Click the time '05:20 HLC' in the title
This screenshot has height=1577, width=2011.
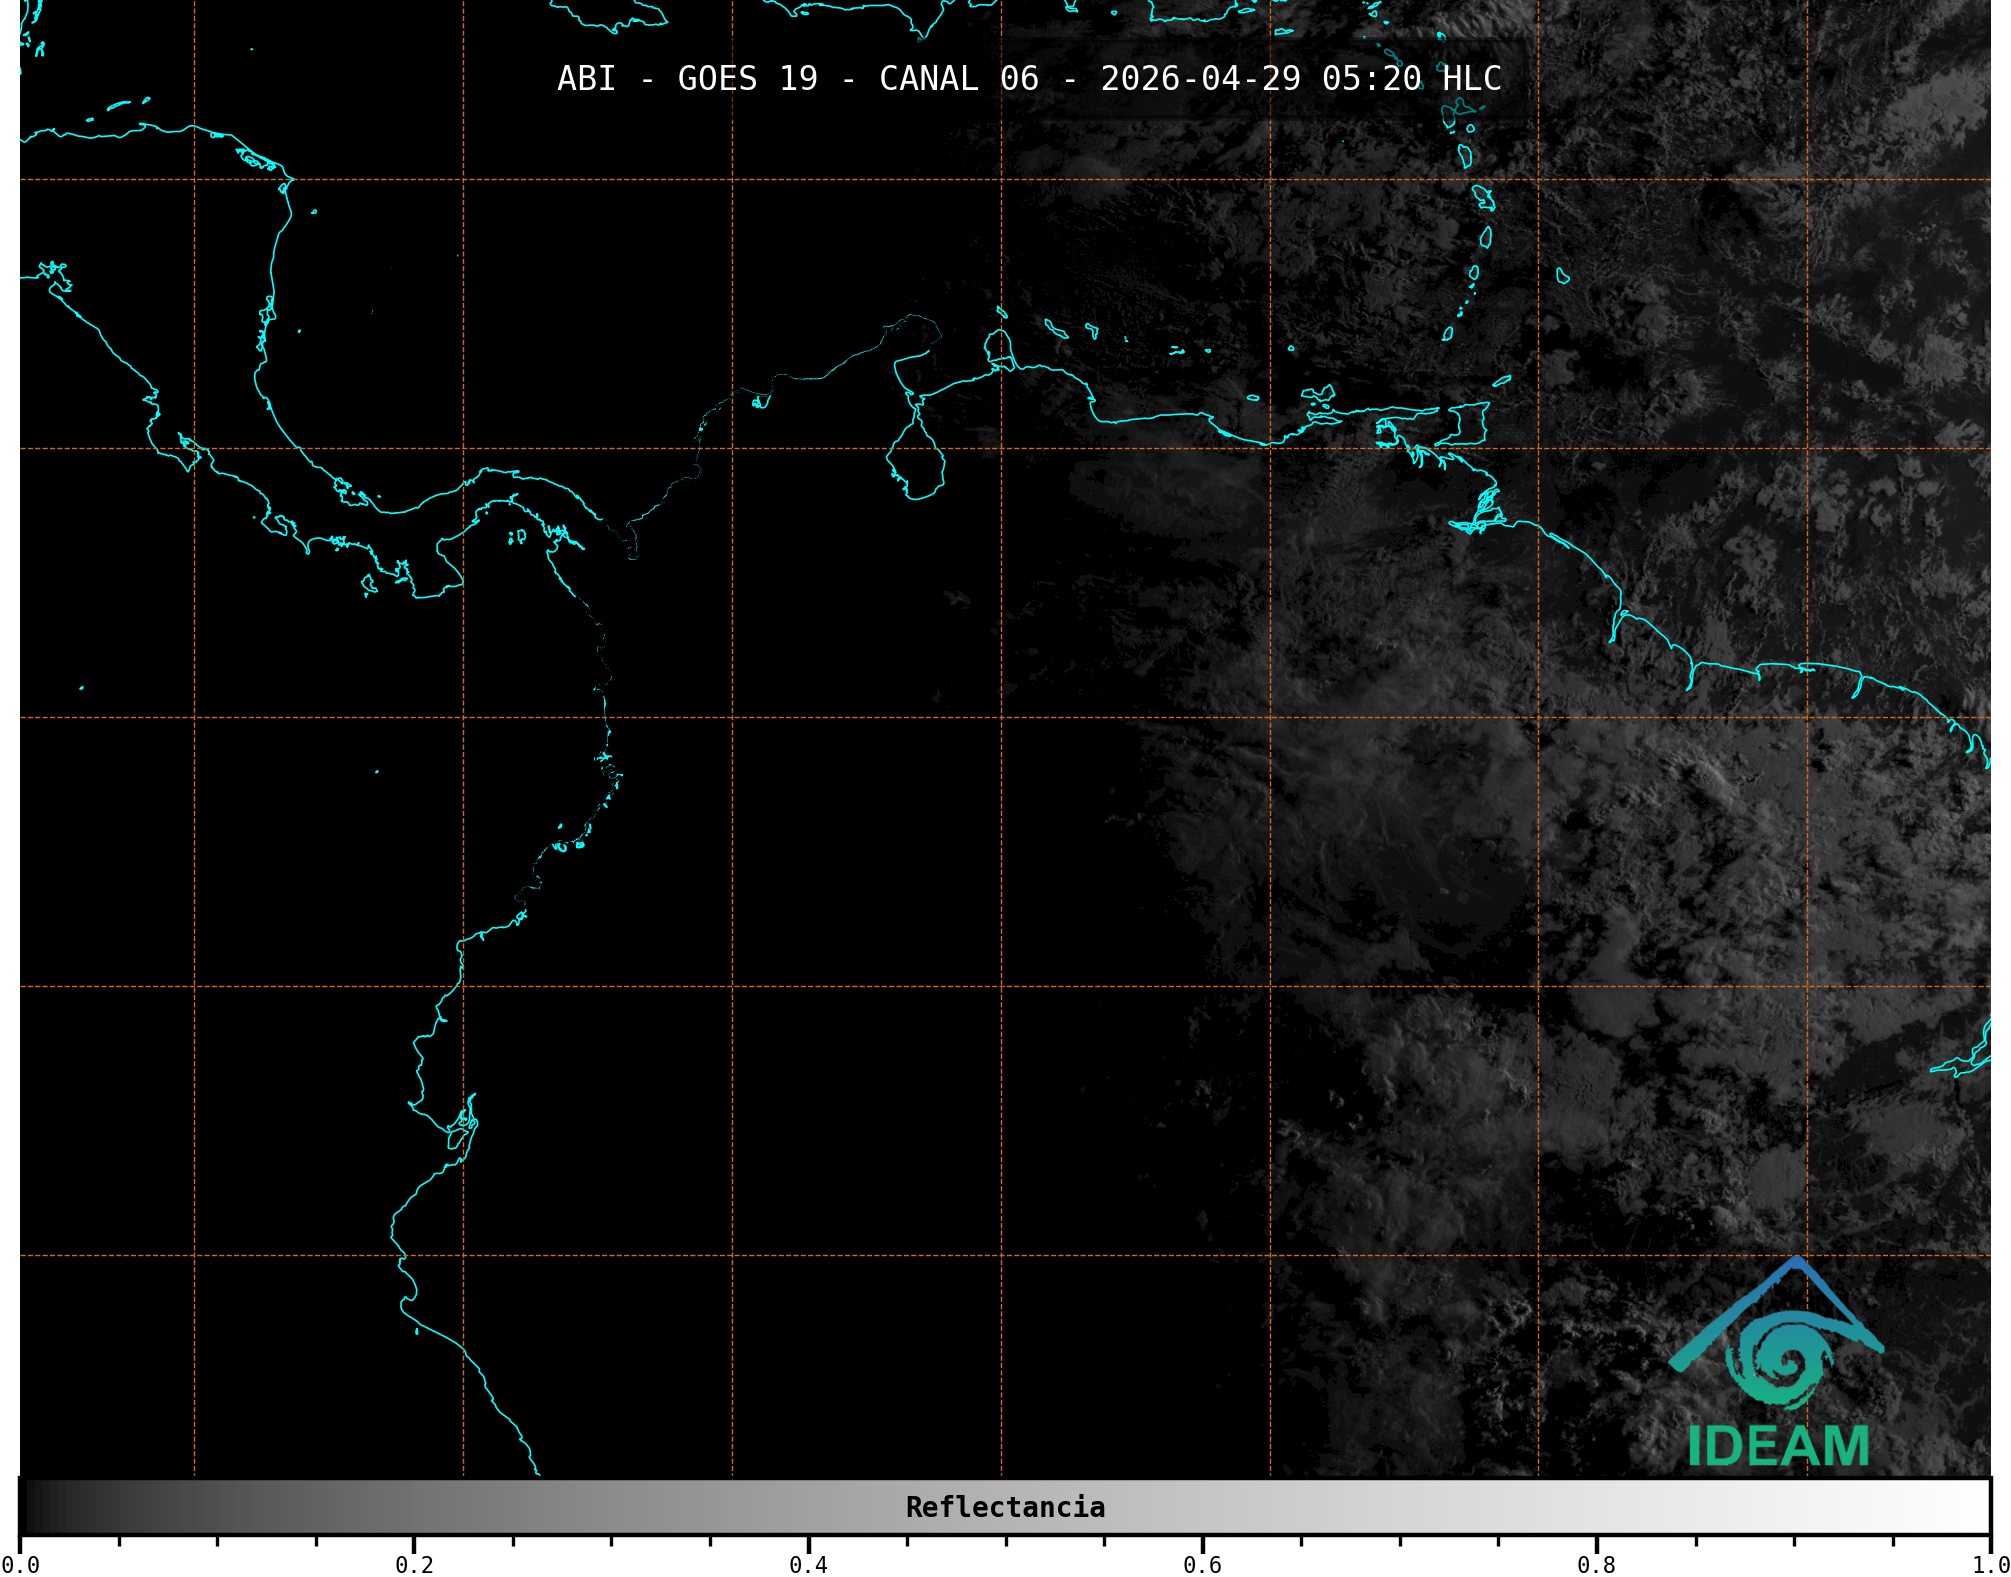click(1411, 78)
